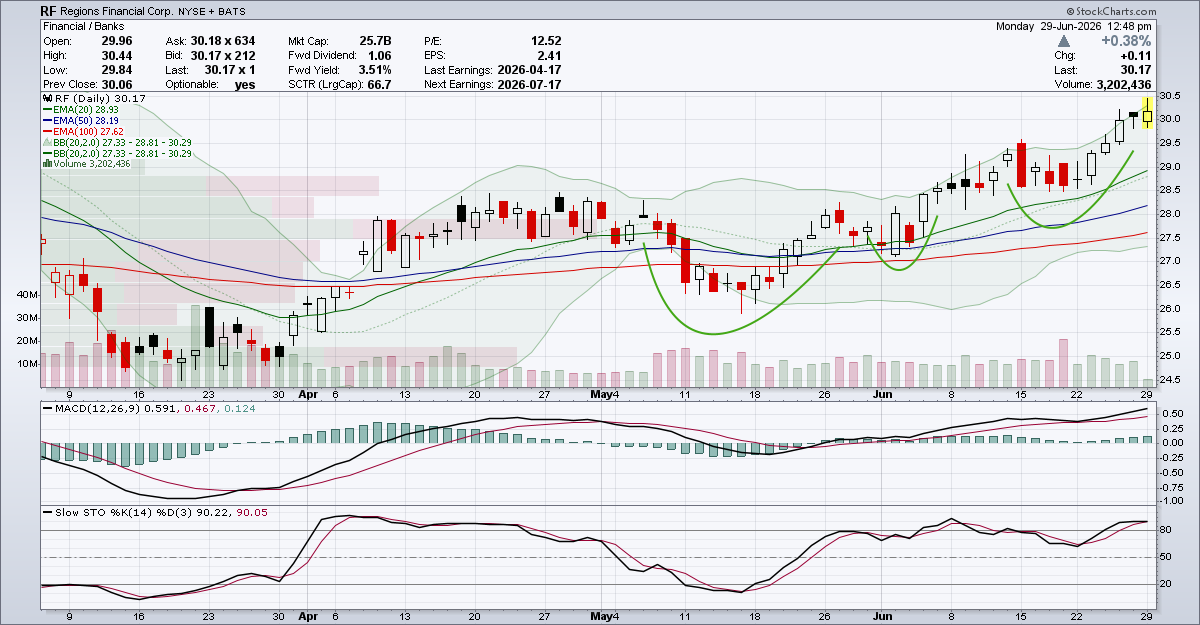The height and width of the screenshot is (625, 1200).
Task: Click the EPS value 2.41
Action: click(550, 56)
